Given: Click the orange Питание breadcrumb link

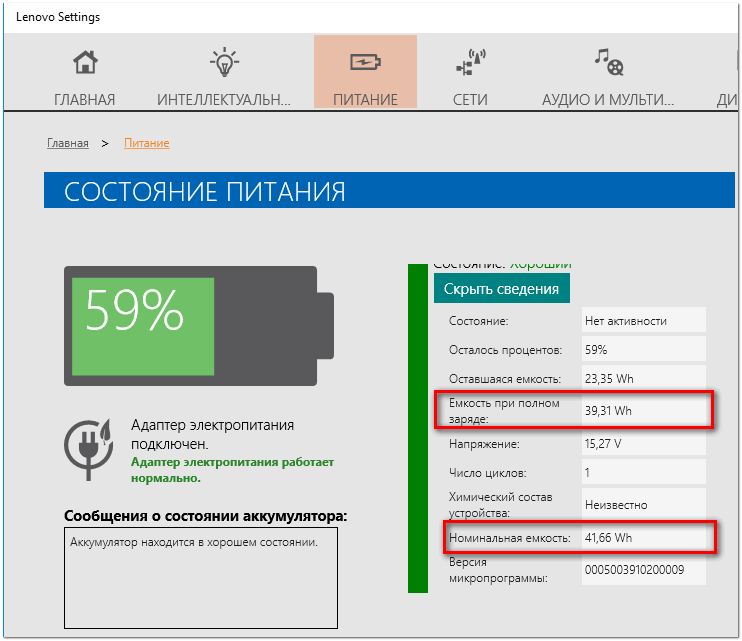Looking at the screenshot, I should pyautogui.click(x=146, y=143).
